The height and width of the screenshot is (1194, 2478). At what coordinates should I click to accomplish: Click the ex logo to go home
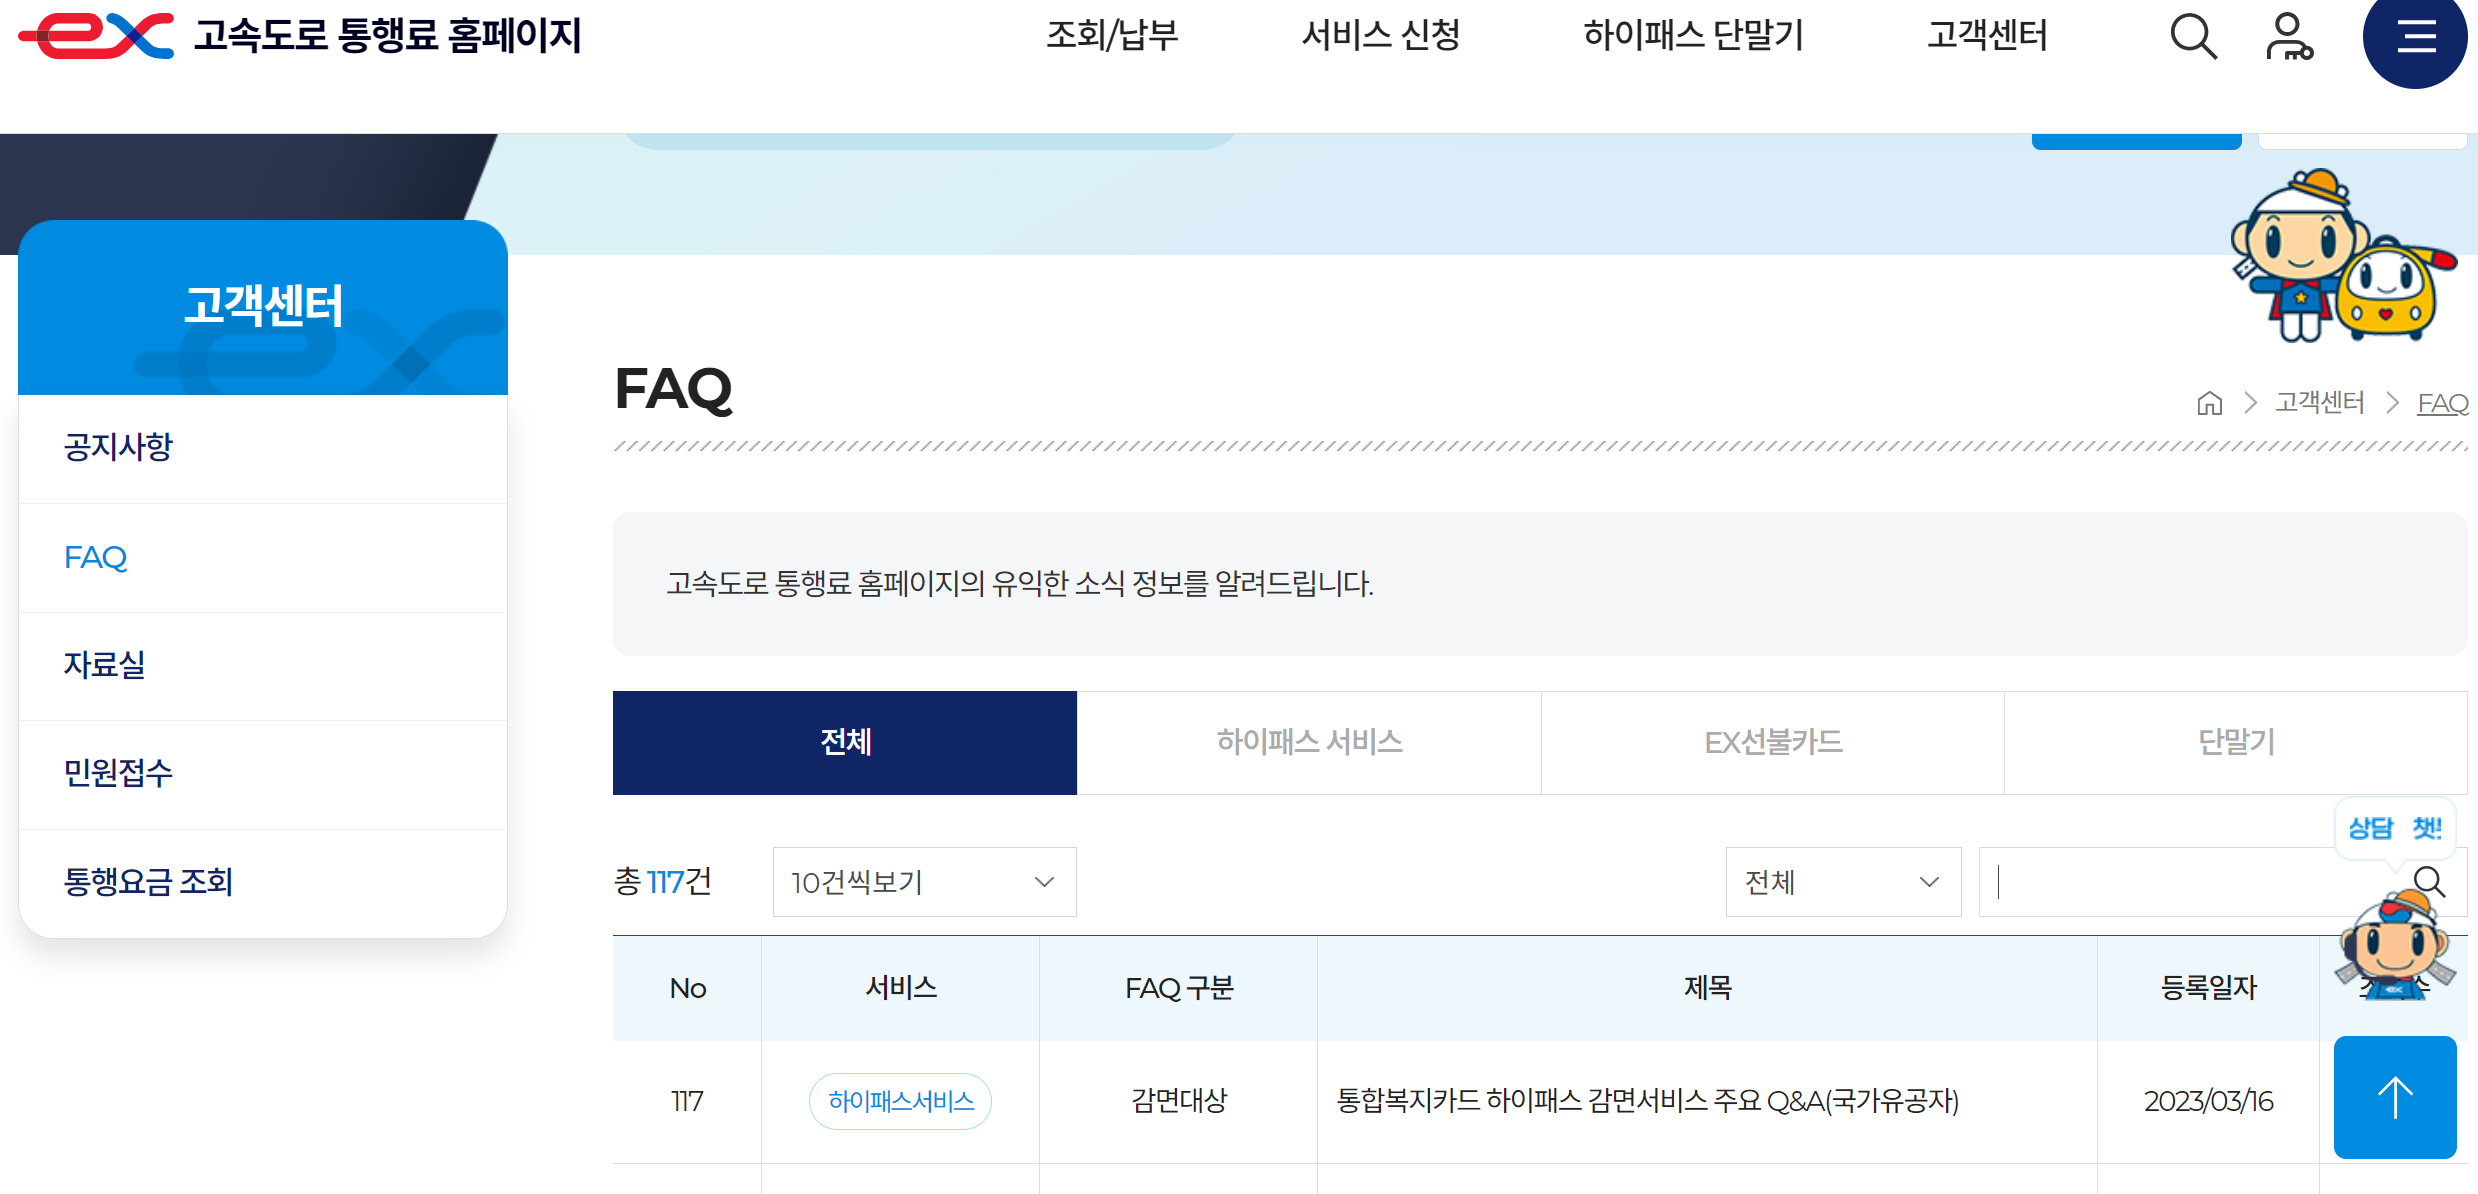coord(95,36)
